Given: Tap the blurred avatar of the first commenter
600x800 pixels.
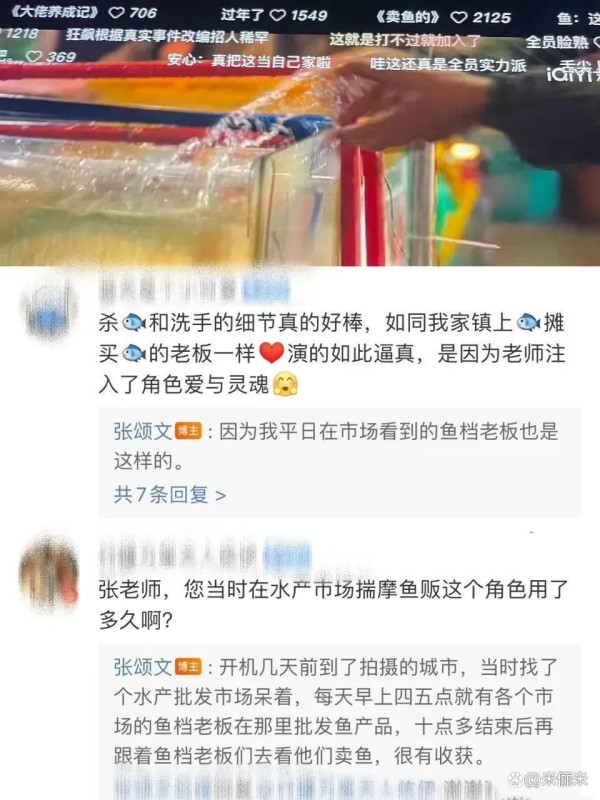Looking at the screenshot, I should [48, 308].
